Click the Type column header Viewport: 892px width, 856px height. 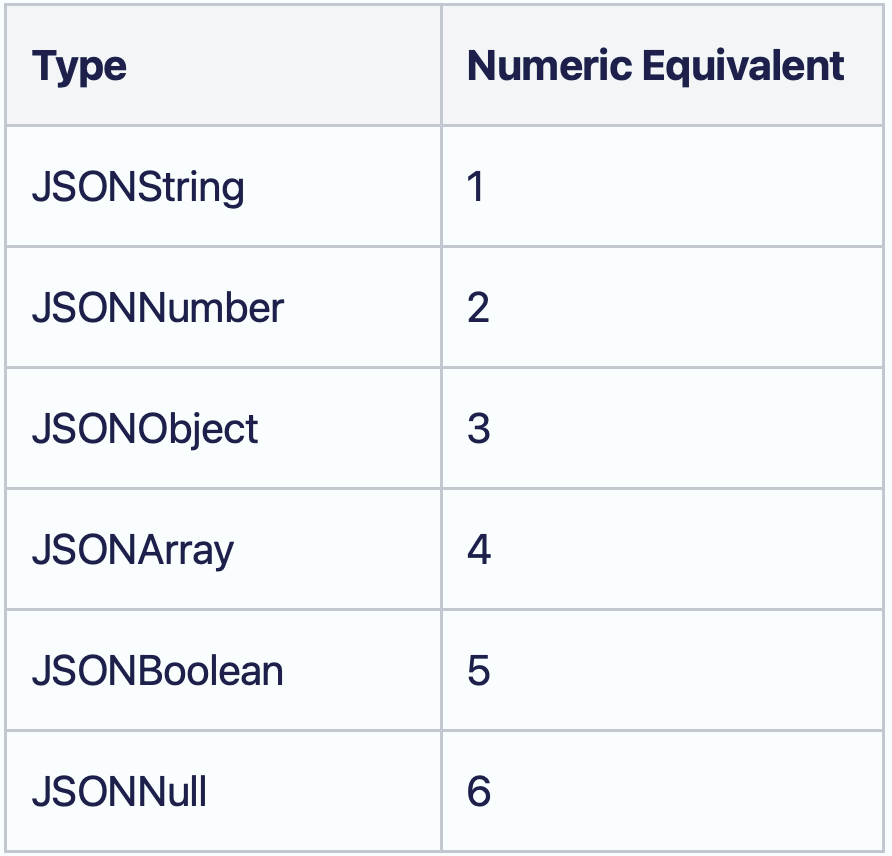pyautogui.click(x=80, y=67)
